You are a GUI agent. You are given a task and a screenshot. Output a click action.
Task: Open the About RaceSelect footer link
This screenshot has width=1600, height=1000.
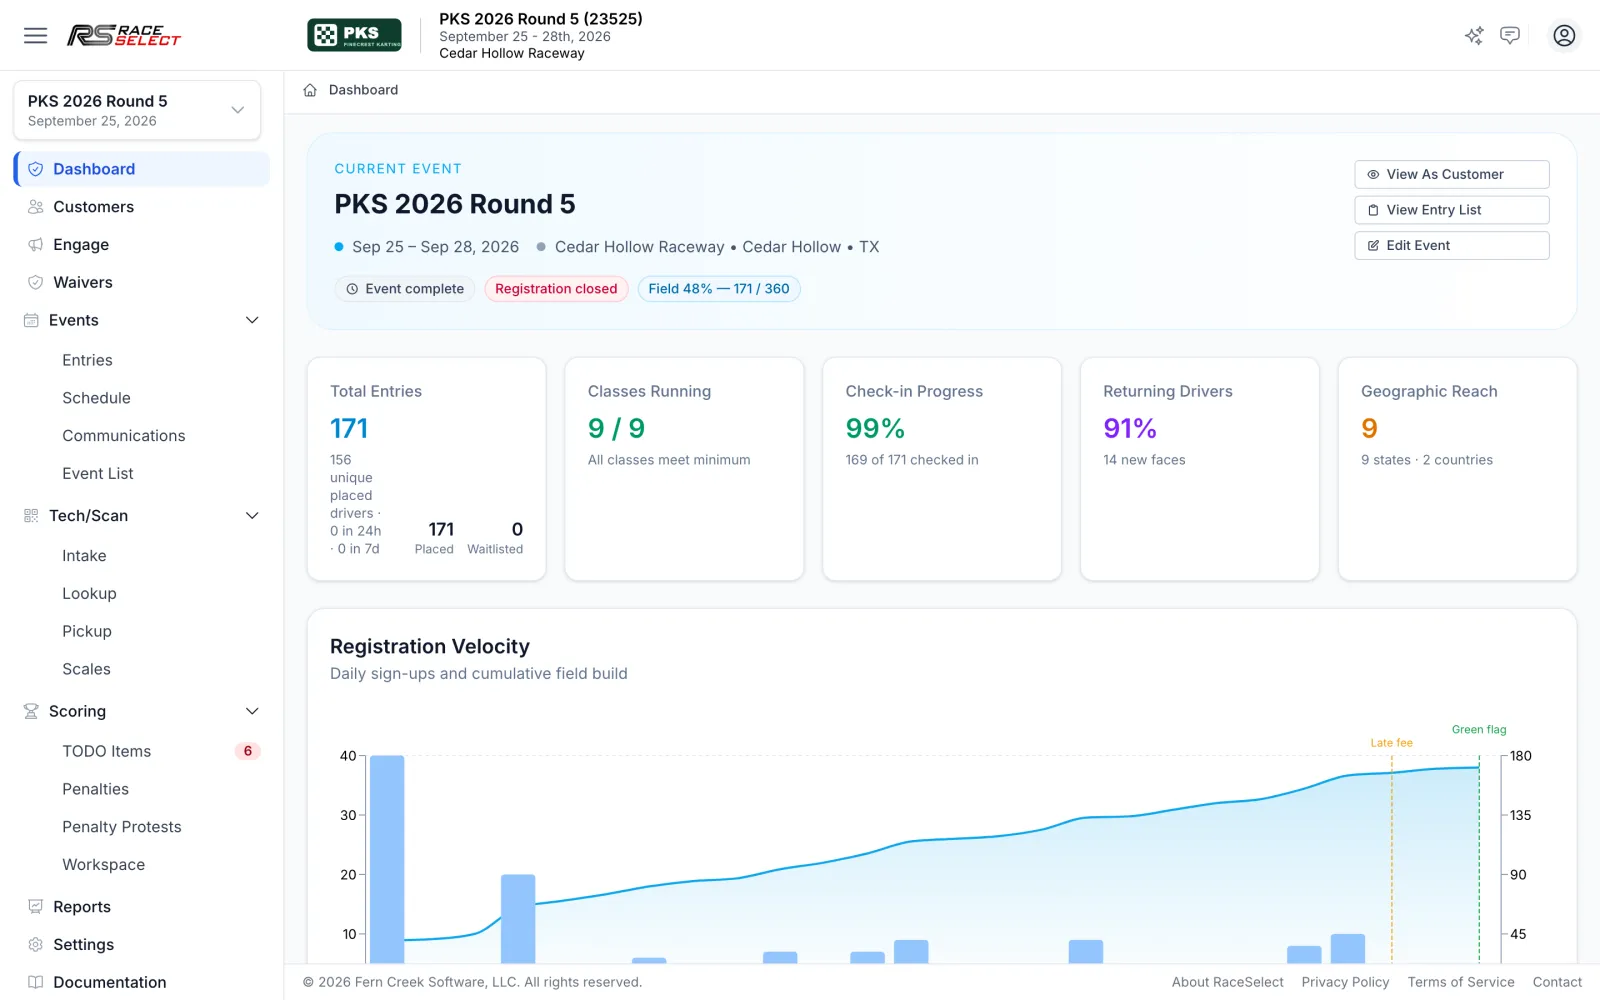tap(1228, 982)
